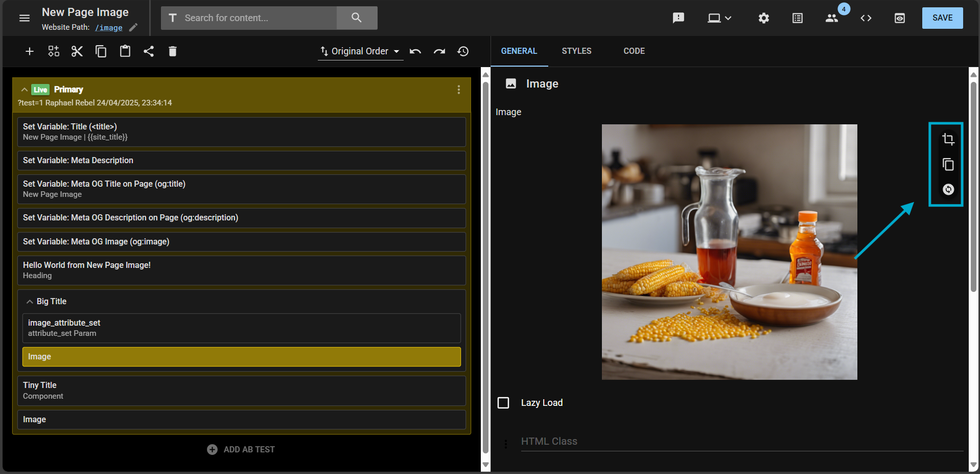This screenshot has height=474, width=980.
Task: Open page settings gear
Action: click(x=764, y=18)
